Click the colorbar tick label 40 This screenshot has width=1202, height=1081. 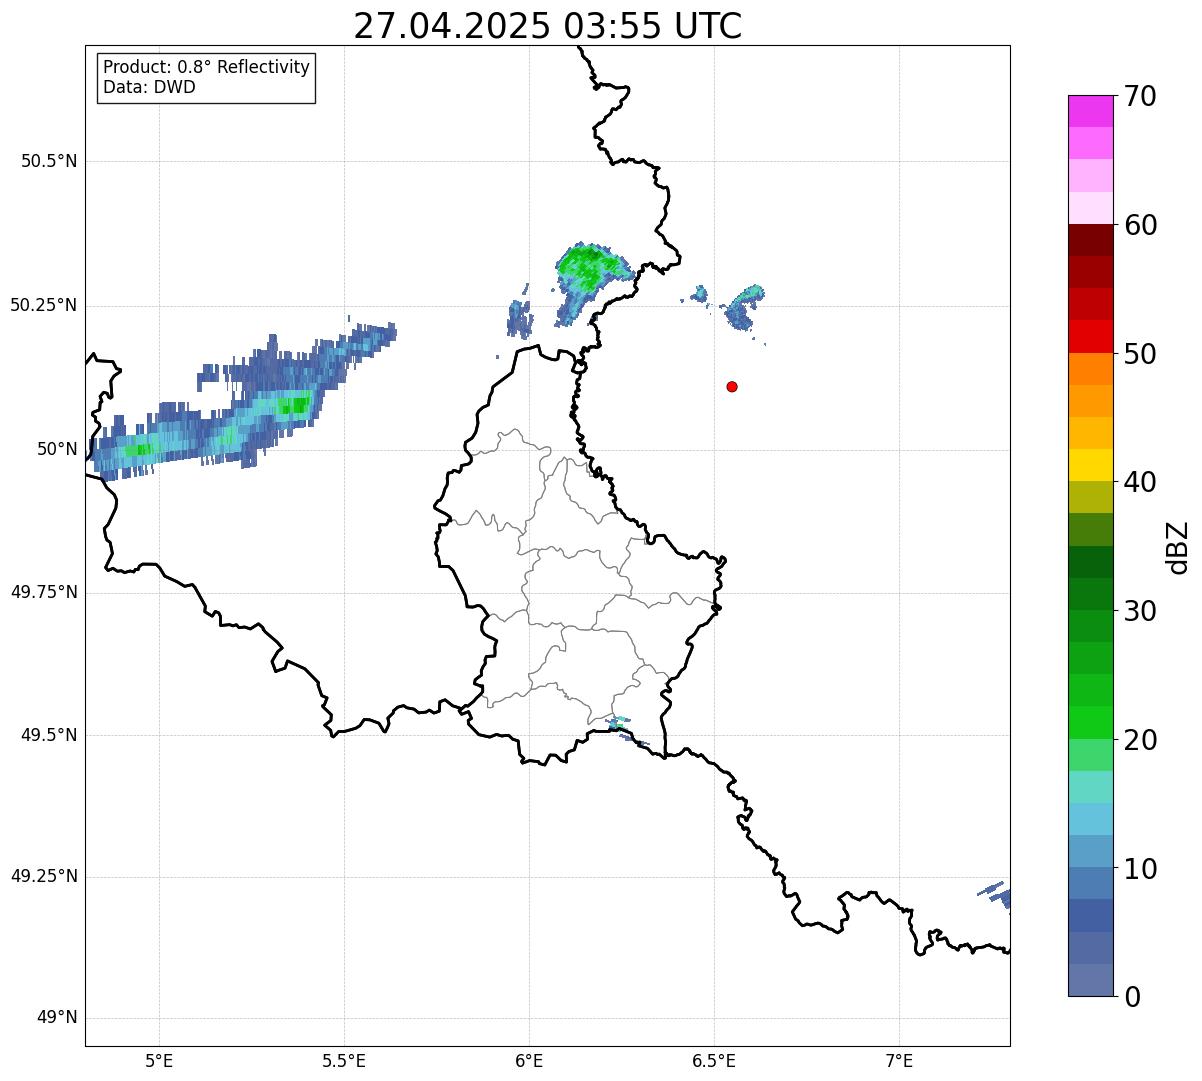click(x=1139, y=482)
